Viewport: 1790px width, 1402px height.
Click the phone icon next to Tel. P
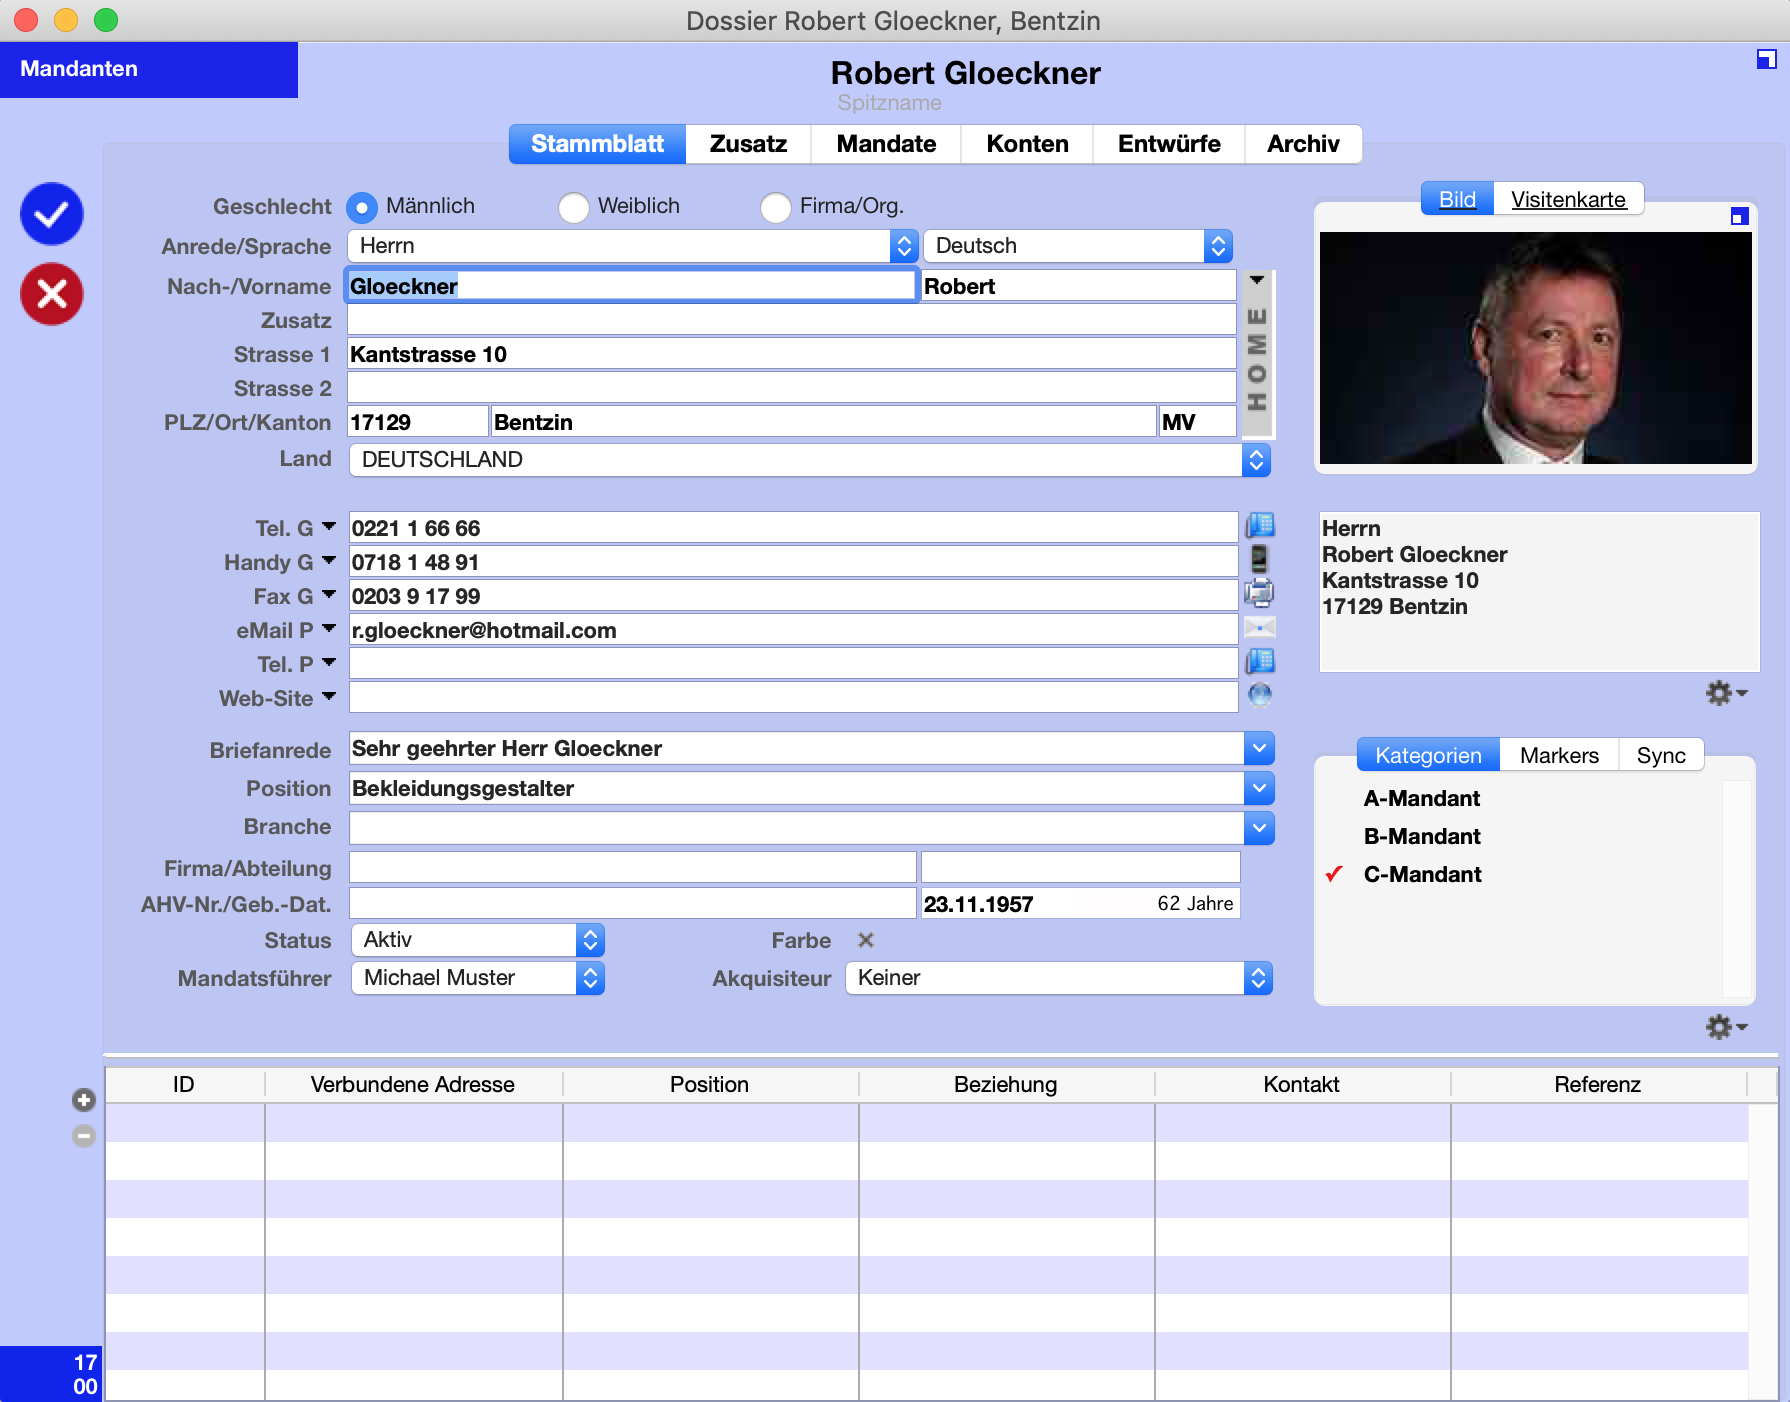click(x=1260, y=662)
